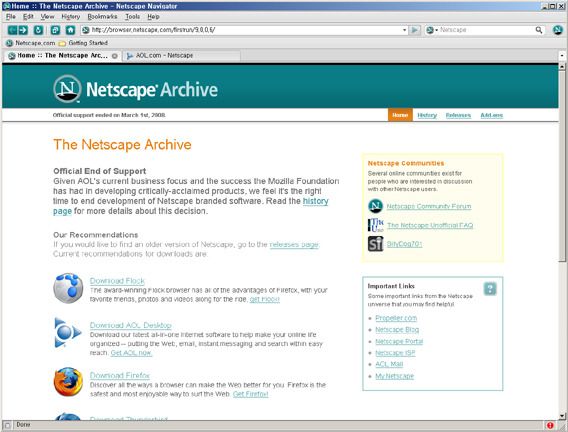The height and width of the screenshot is (432, 568).
Task: Click the question mark help icon
Action: [x=490, y=289]
